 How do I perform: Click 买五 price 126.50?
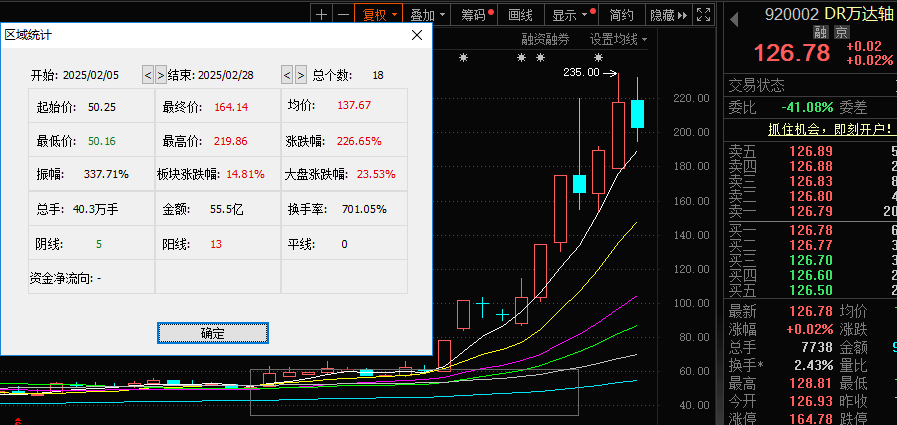(811, 291)
